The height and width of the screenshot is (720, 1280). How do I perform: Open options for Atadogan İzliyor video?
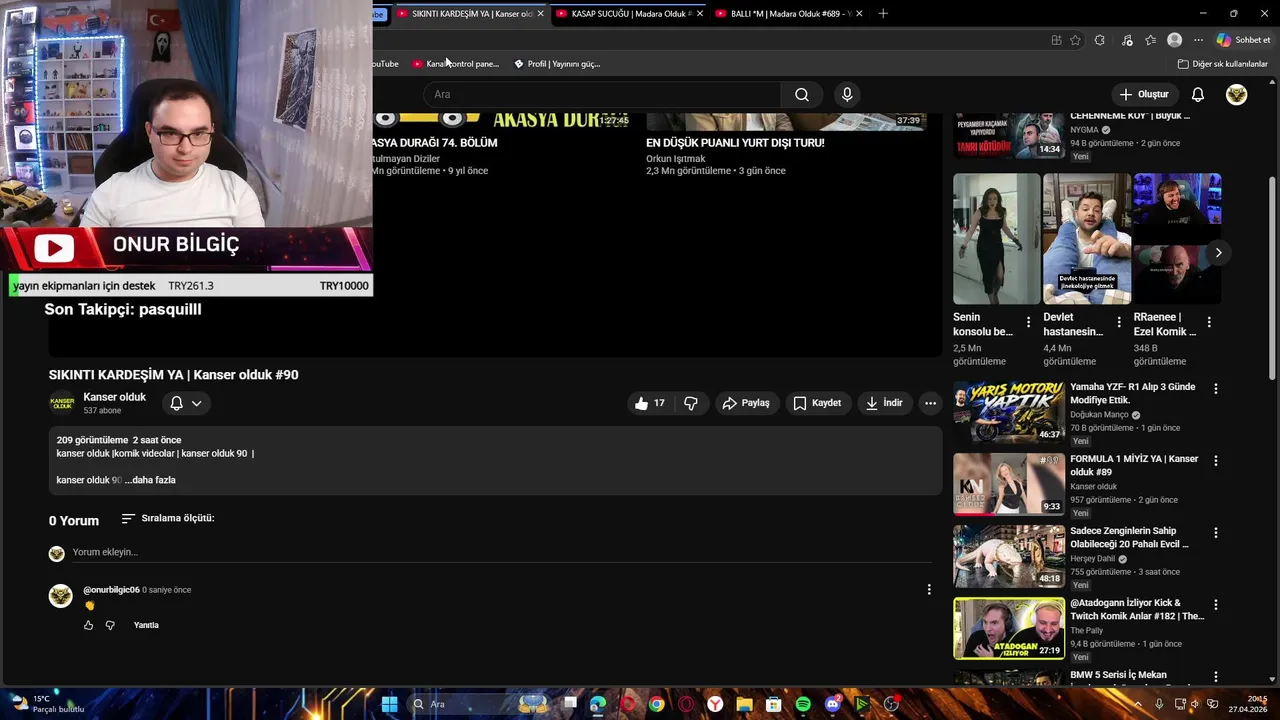1216,605
